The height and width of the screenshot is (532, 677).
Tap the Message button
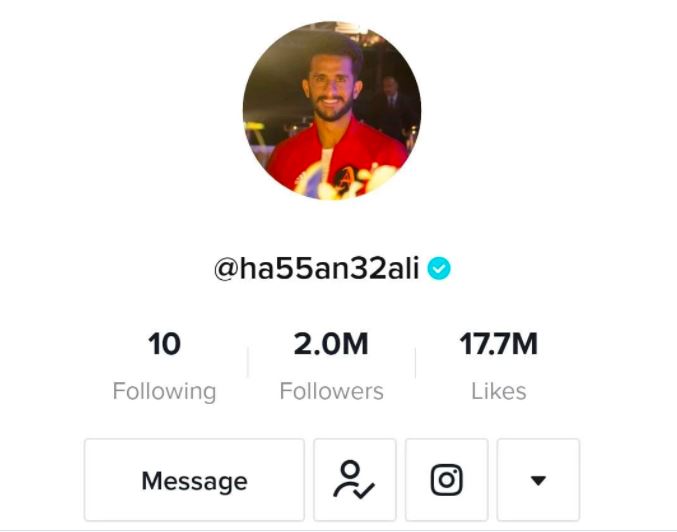point(194,480)
